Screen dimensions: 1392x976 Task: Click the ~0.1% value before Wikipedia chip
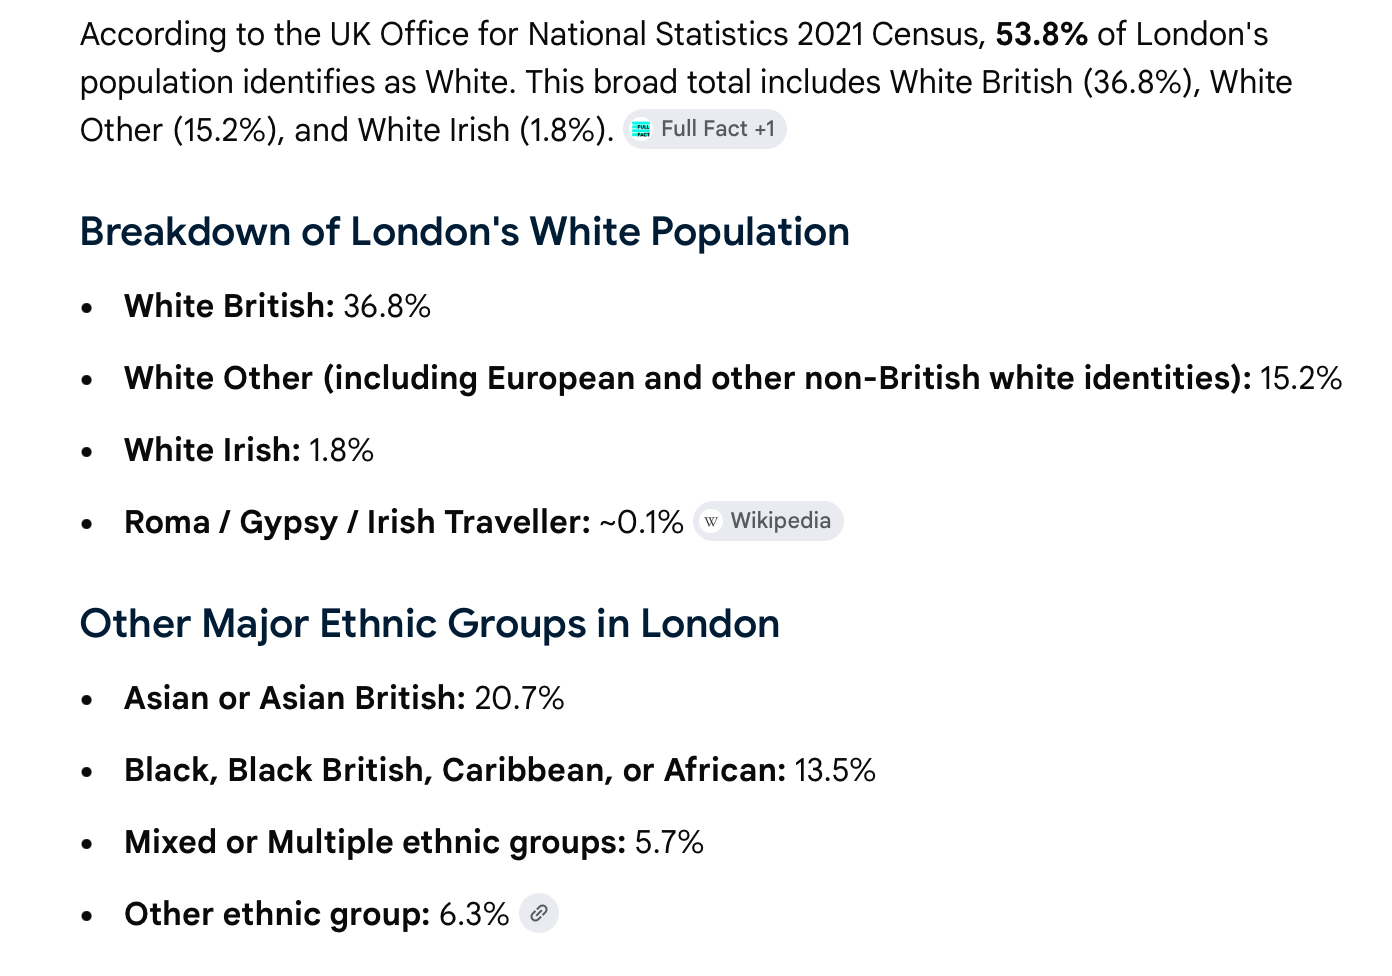point(641,522)
